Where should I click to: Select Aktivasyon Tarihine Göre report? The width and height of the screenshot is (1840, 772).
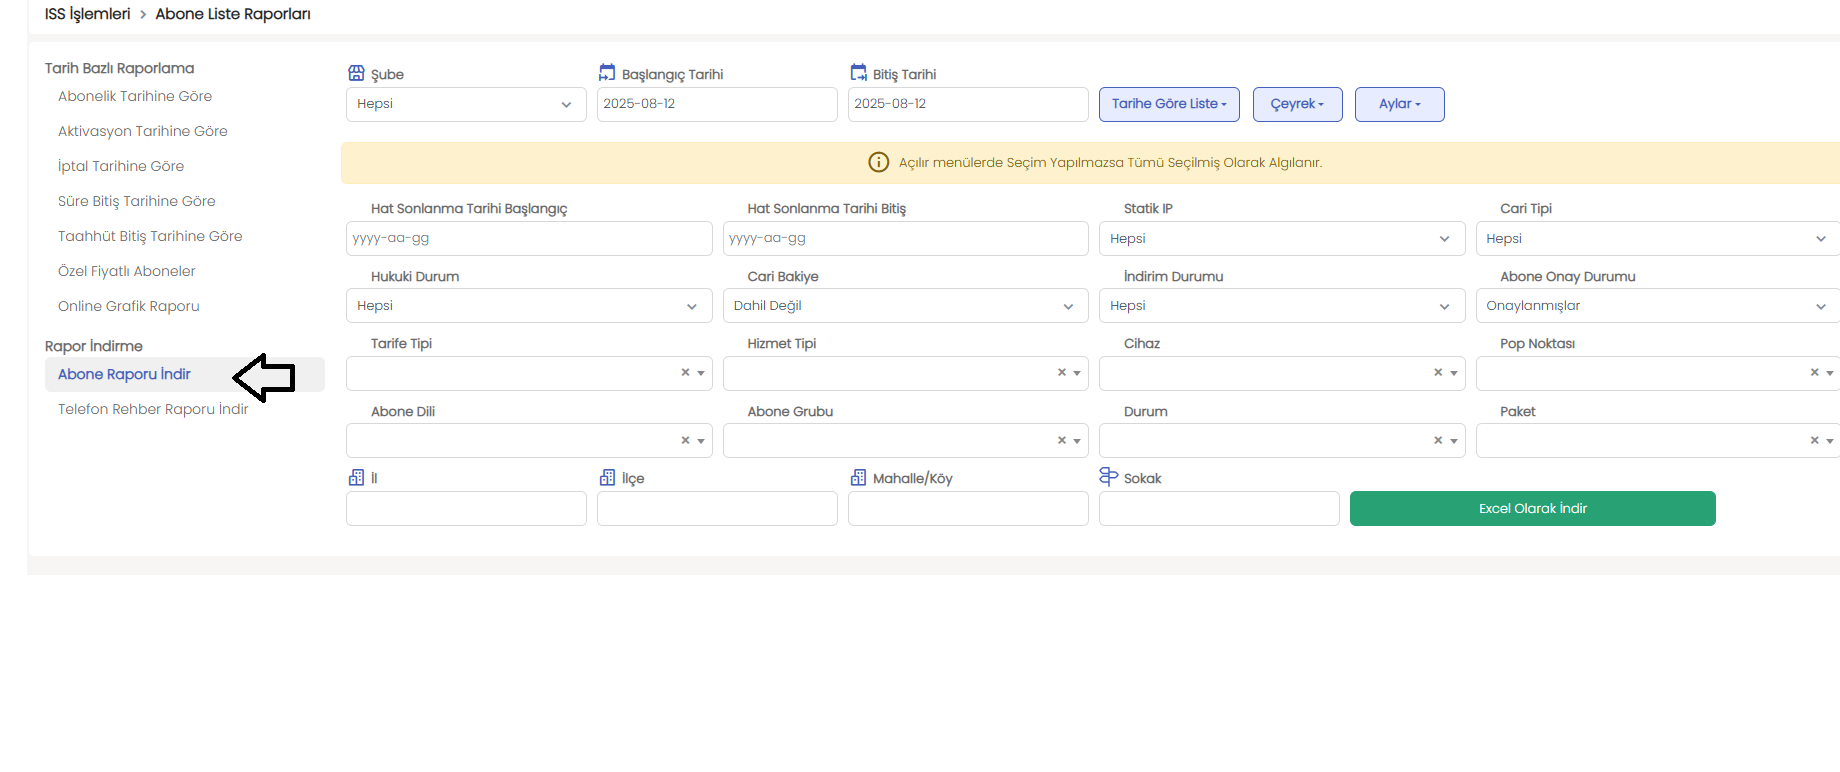(x=143, y=131)
